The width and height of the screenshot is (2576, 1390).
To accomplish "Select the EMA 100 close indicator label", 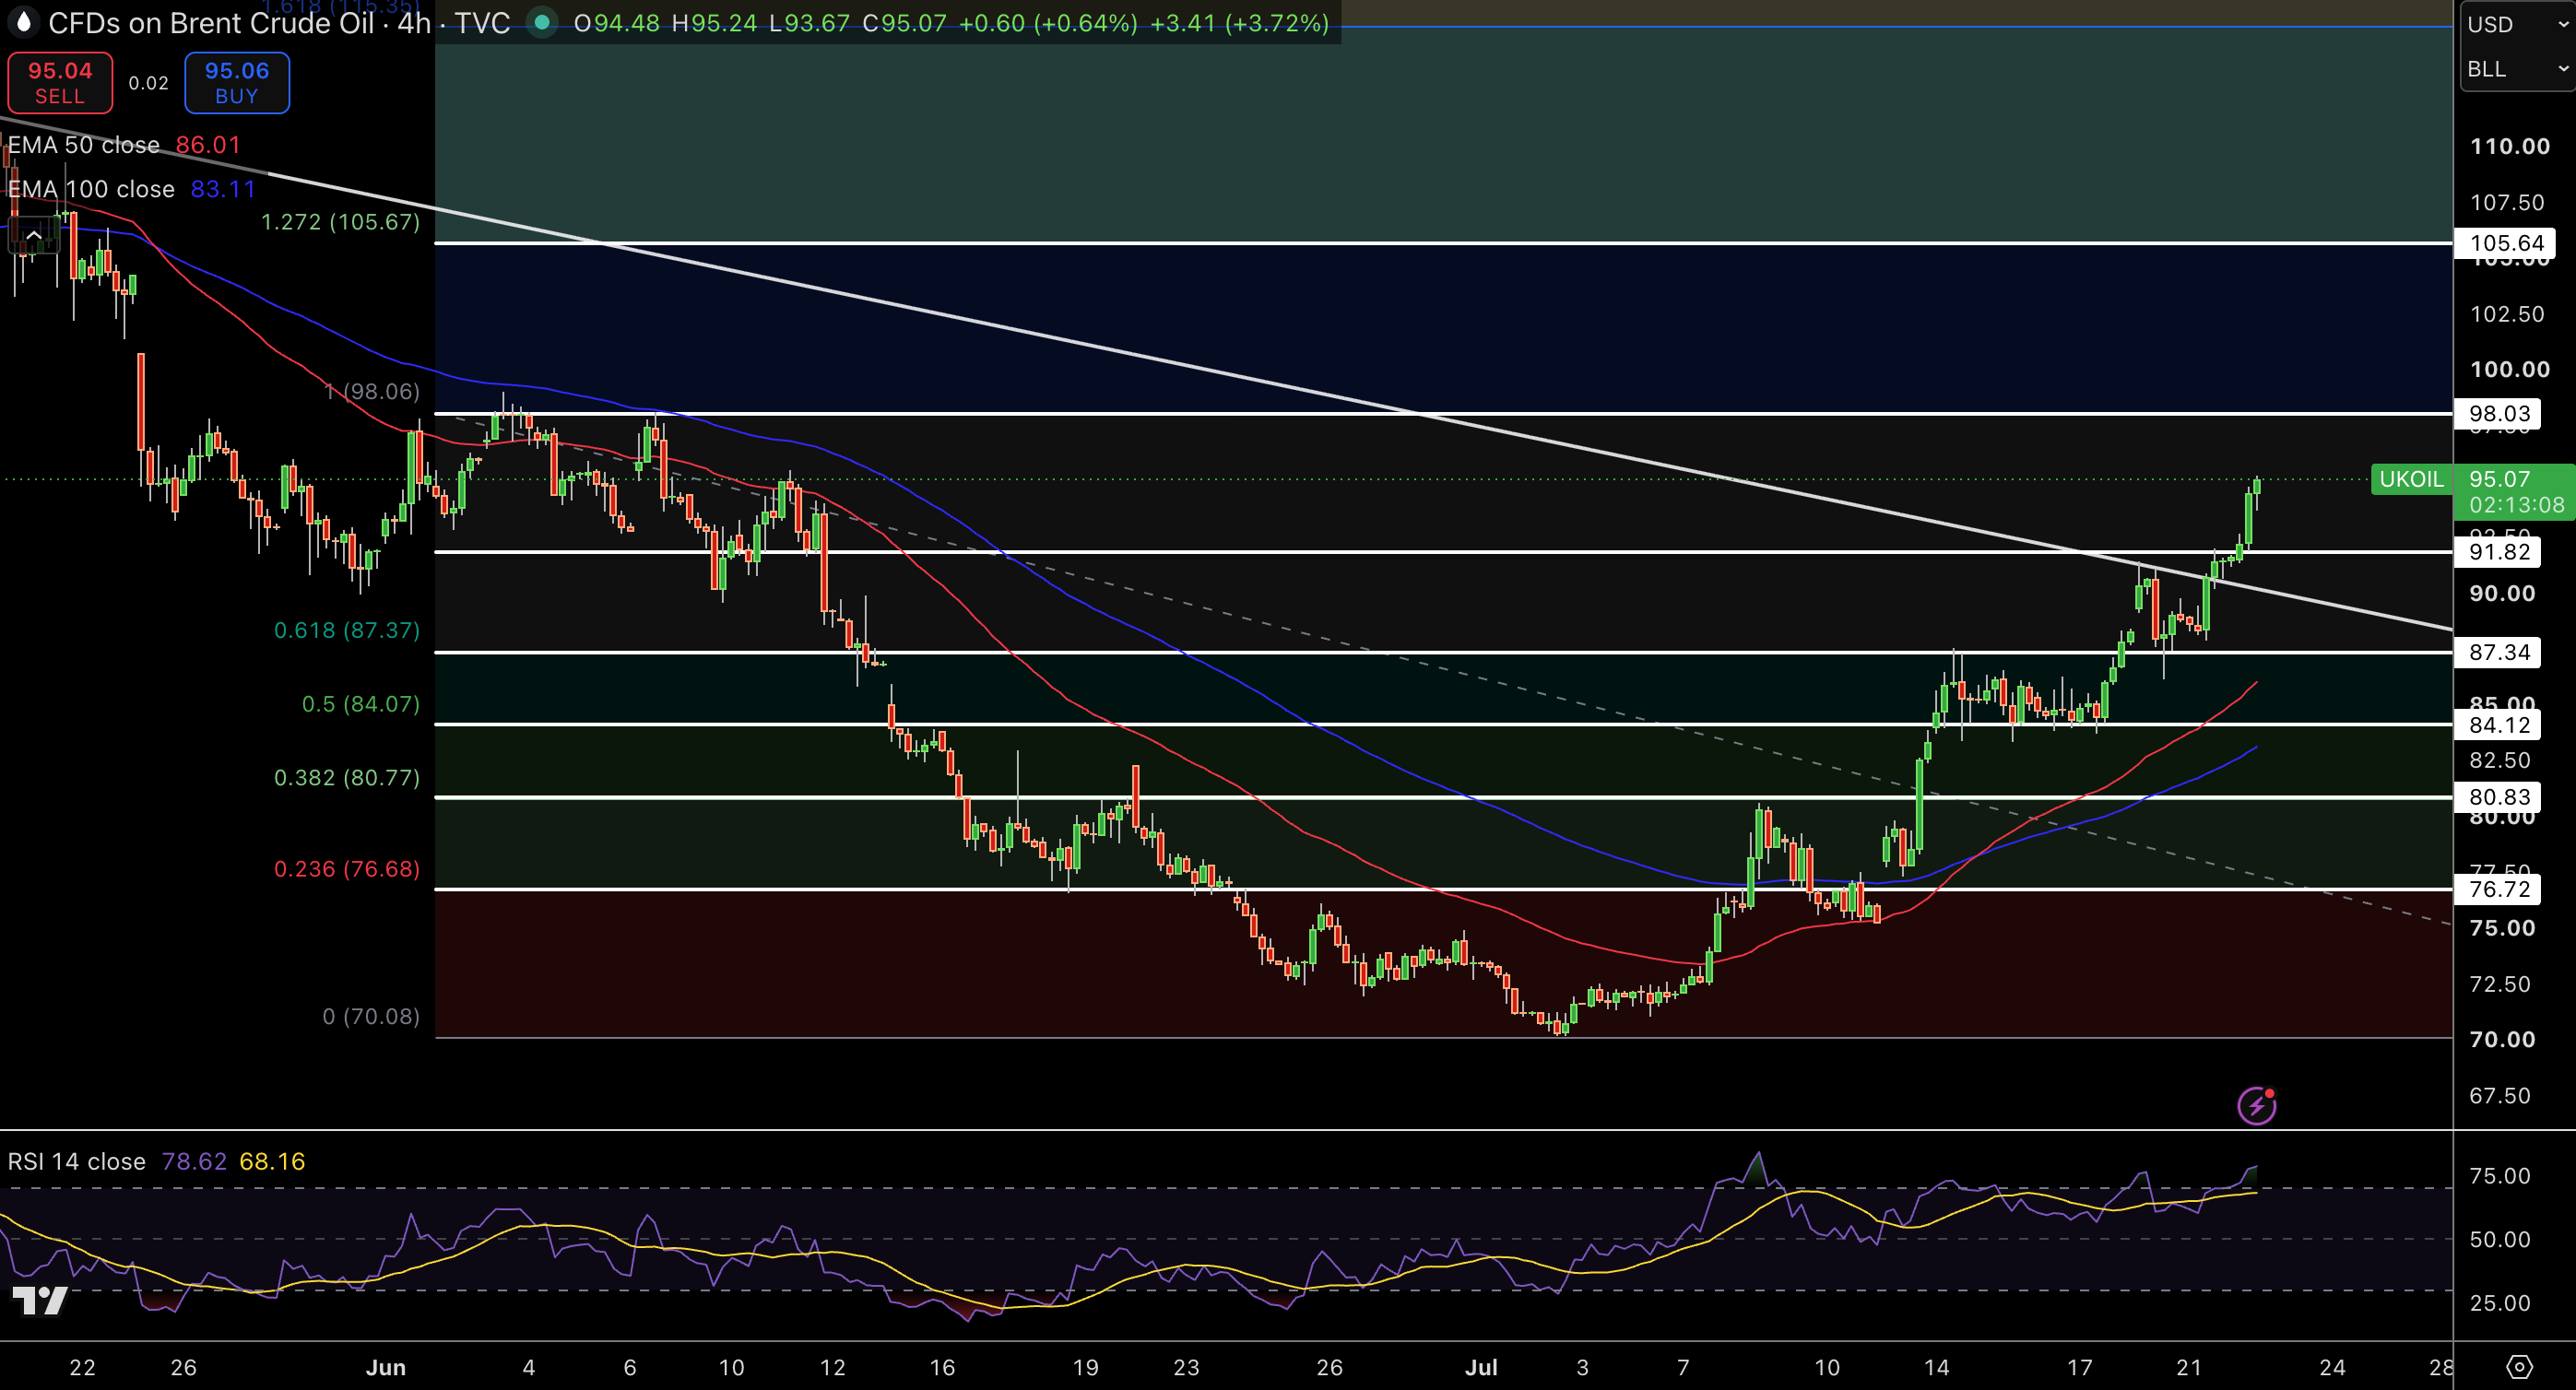I will (91, 189).
